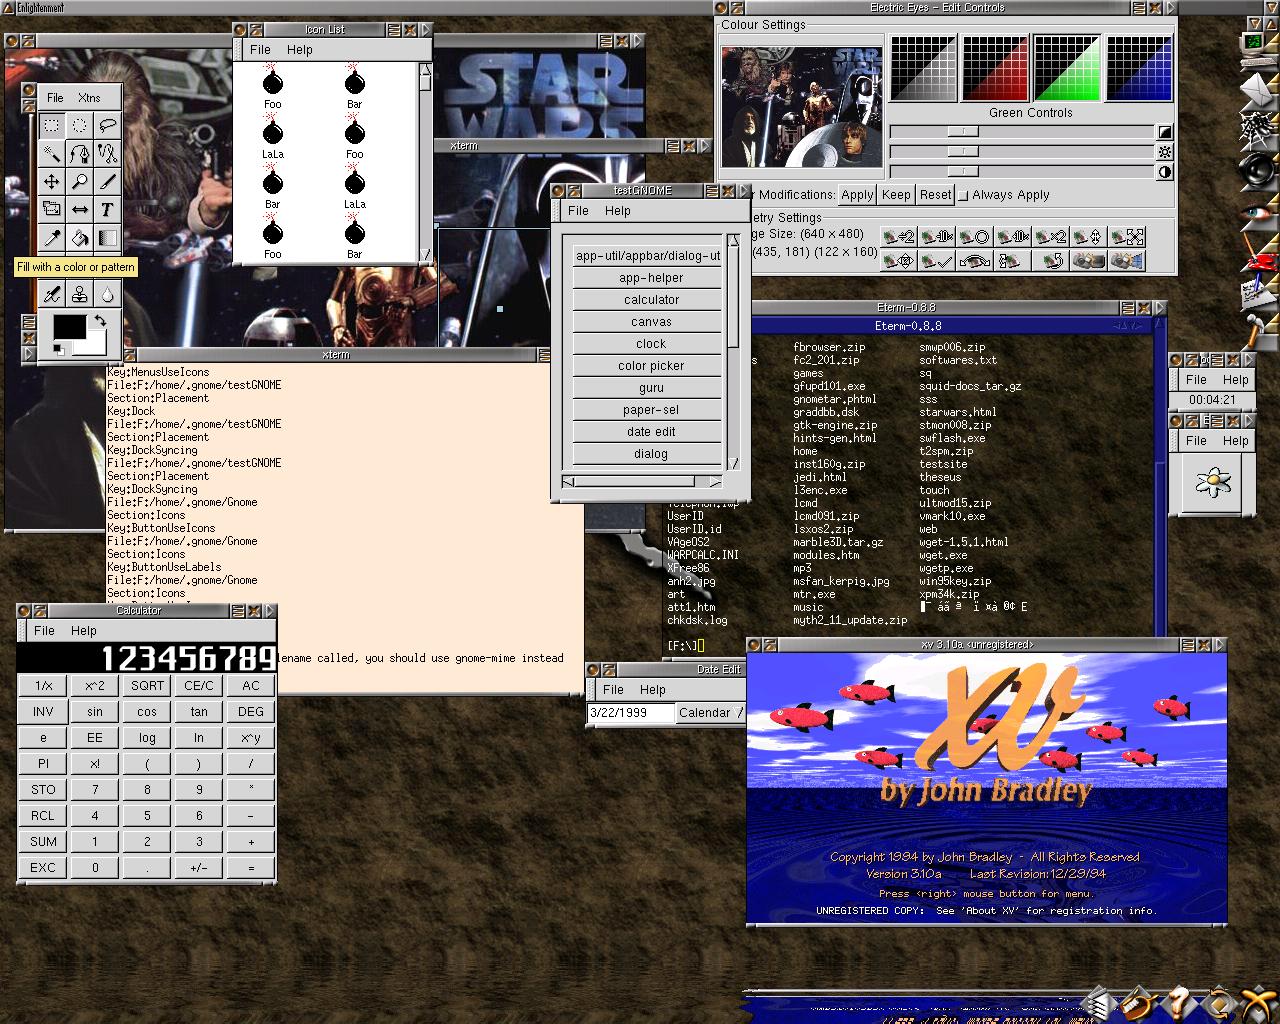
Task: Select the red colour curve swatch
Action: coord(994,68)
